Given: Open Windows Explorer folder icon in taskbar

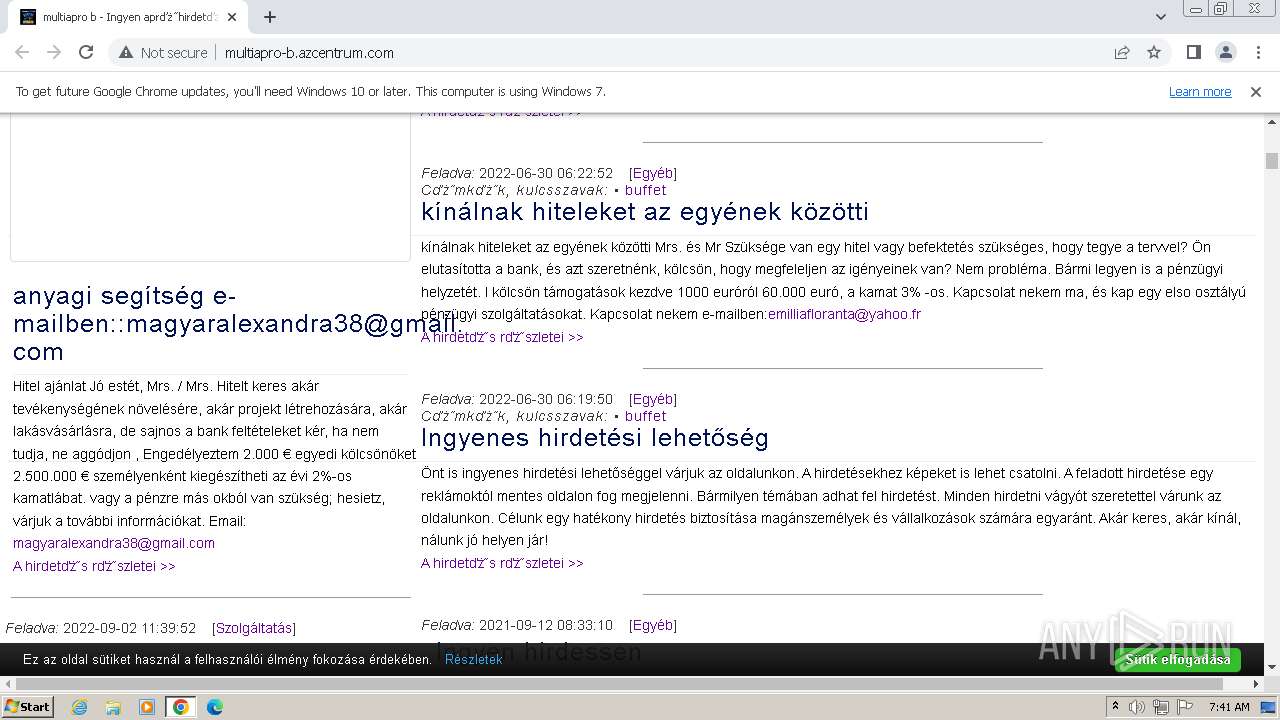Looking at the screenshot, I should tap(113, 707).
